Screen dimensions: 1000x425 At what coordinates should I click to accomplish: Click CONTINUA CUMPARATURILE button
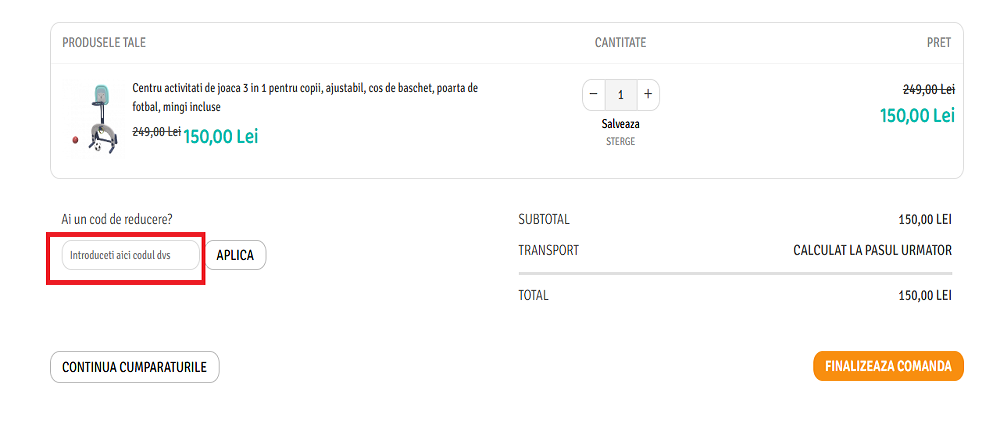134,367
